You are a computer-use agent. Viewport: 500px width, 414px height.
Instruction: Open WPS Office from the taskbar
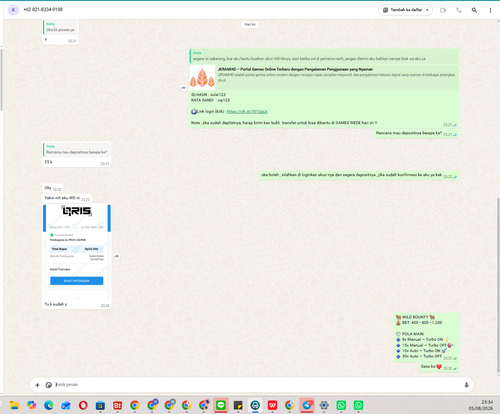(272, 405)
